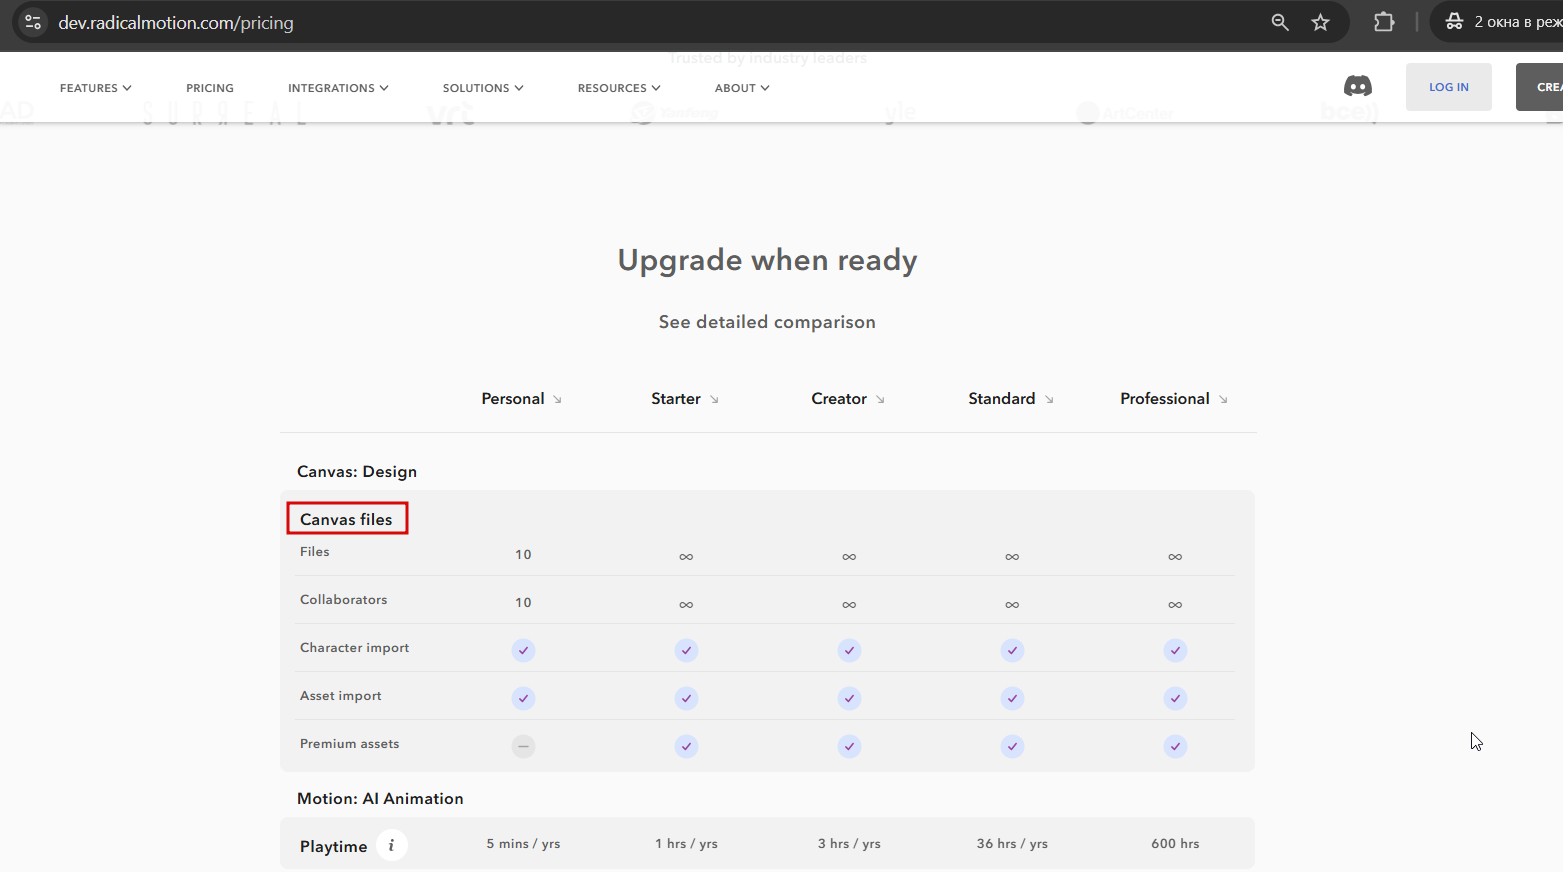The image size is (1563, 872).
Task: Expand the Resources dropdown menu
Action: coord(619,88)
